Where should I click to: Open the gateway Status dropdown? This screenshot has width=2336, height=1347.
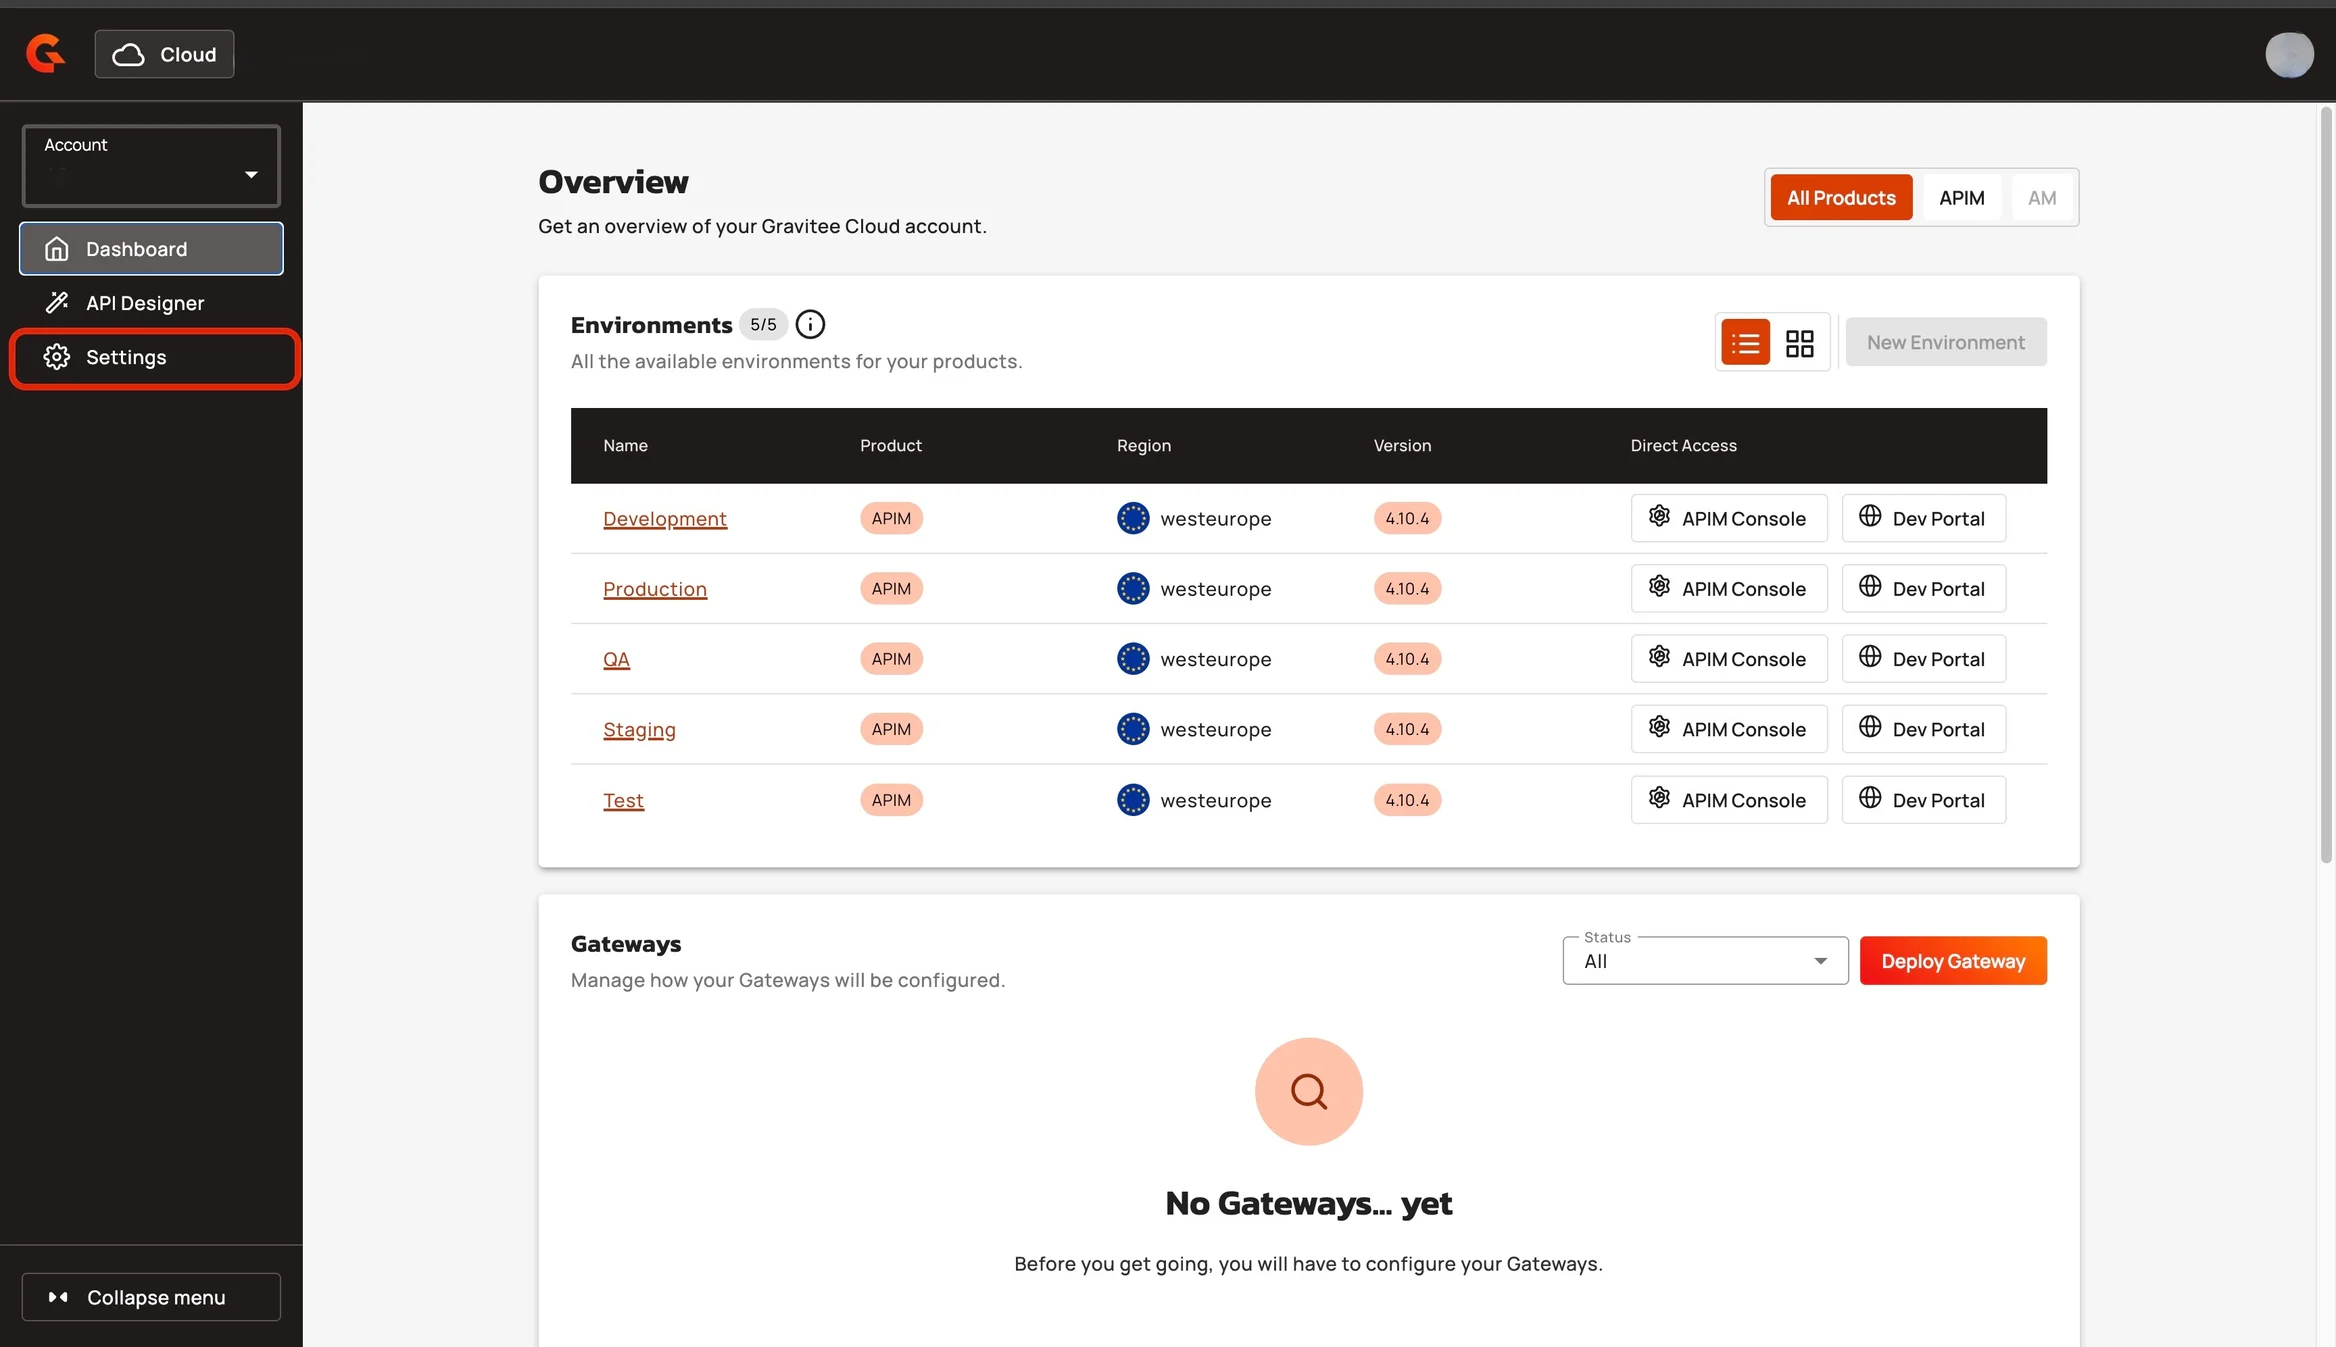(1705, 961)
